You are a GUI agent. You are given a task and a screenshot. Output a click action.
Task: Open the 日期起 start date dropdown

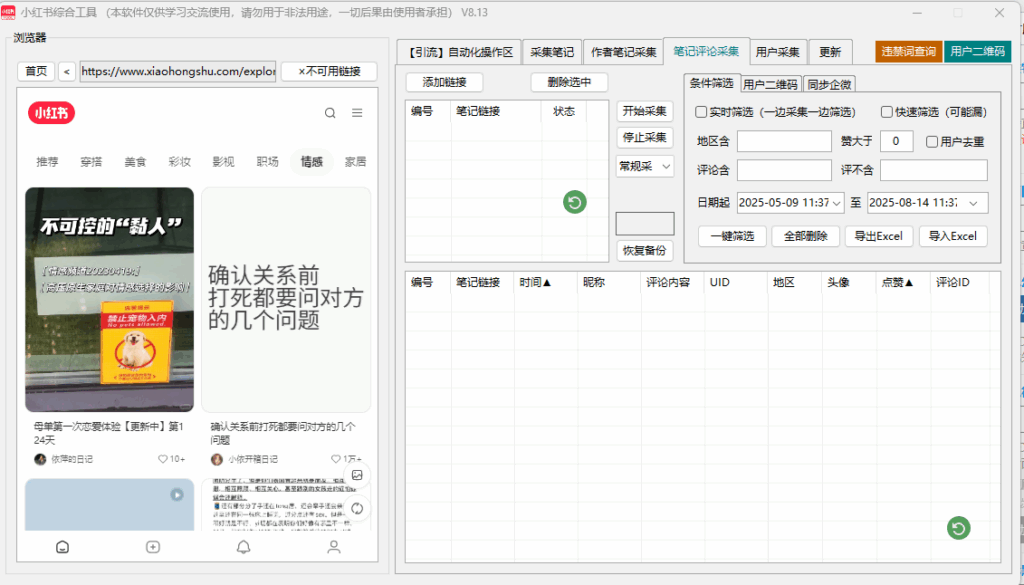coord(837,203)
